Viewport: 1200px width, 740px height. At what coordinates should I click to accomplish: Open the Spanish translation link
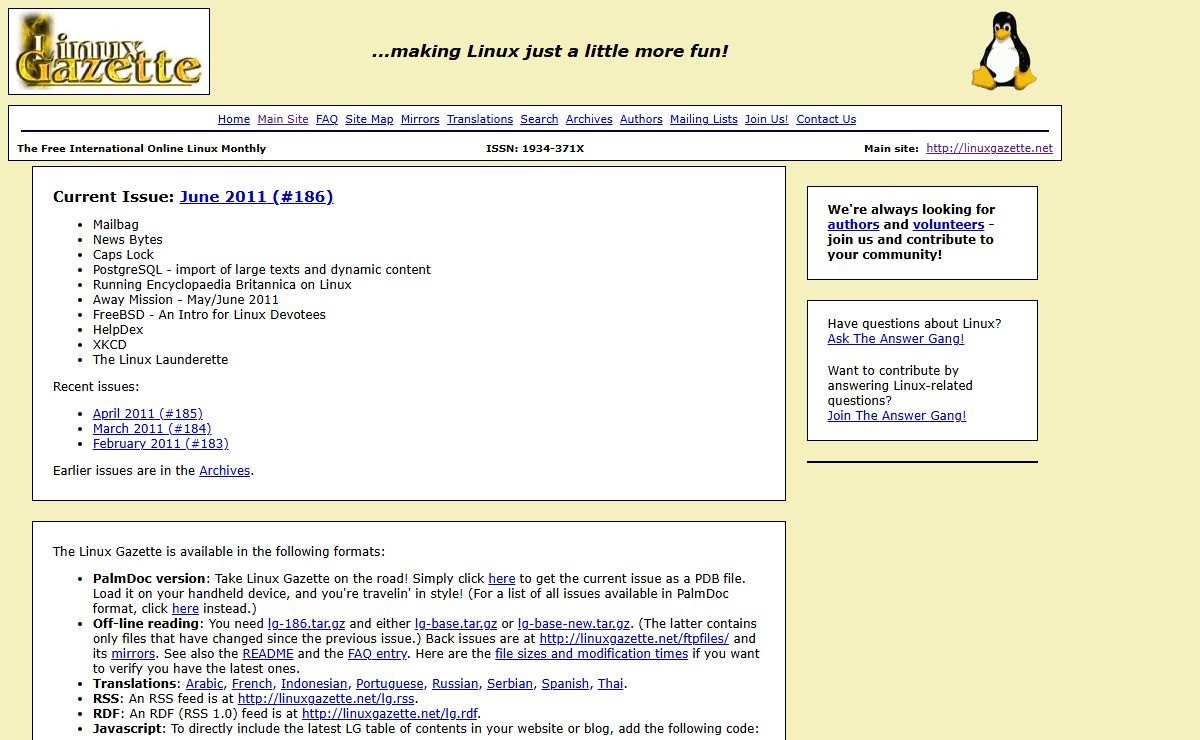[565, 684]
